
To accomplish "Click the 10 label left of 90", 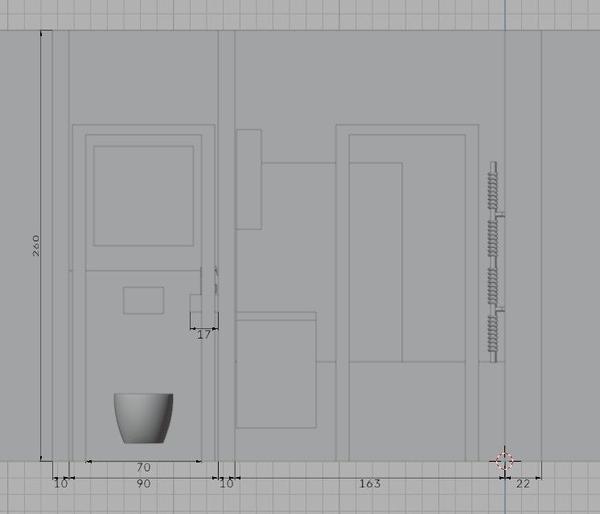I will [x=60, y=484].
